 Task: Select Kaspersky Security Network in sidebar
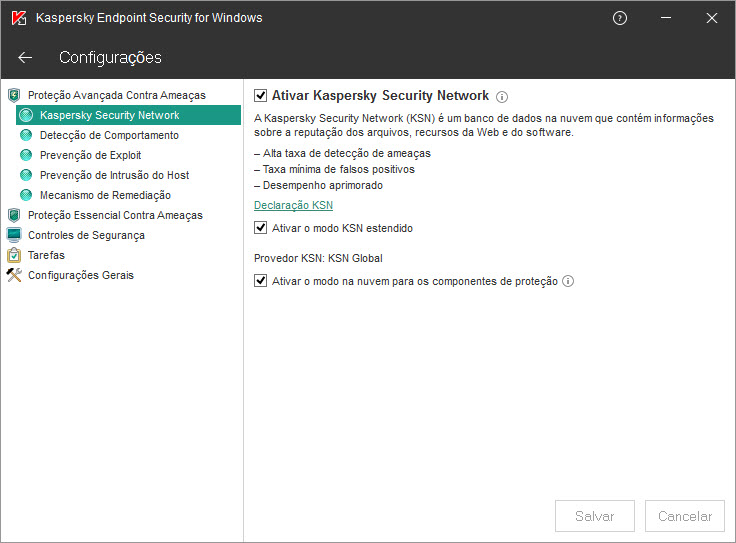pos(128,115)
